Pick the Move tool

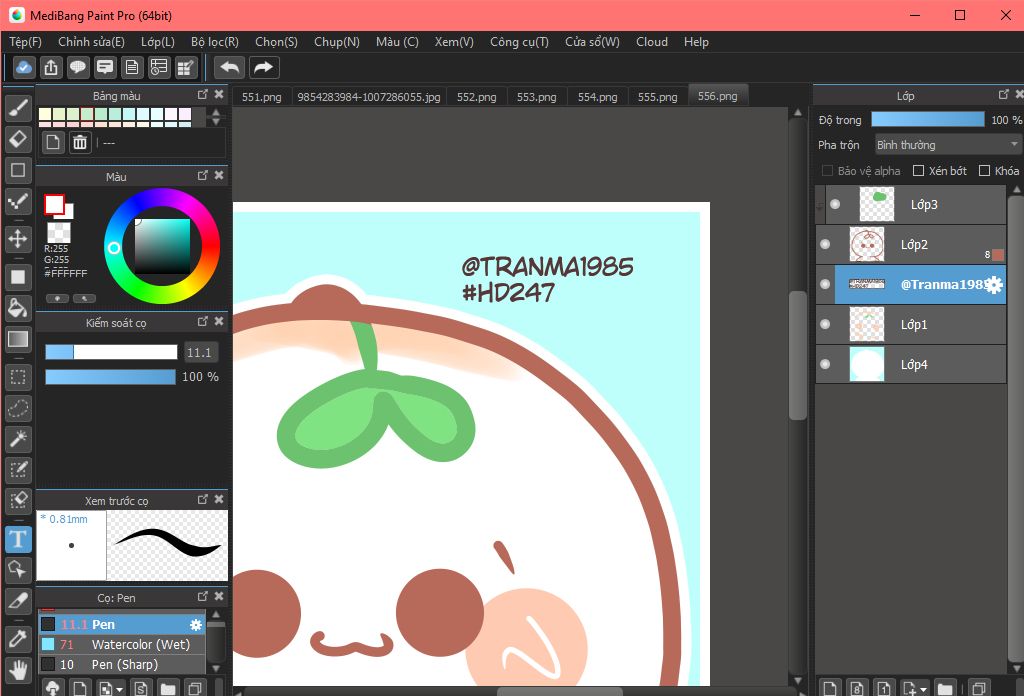[17, 238]
